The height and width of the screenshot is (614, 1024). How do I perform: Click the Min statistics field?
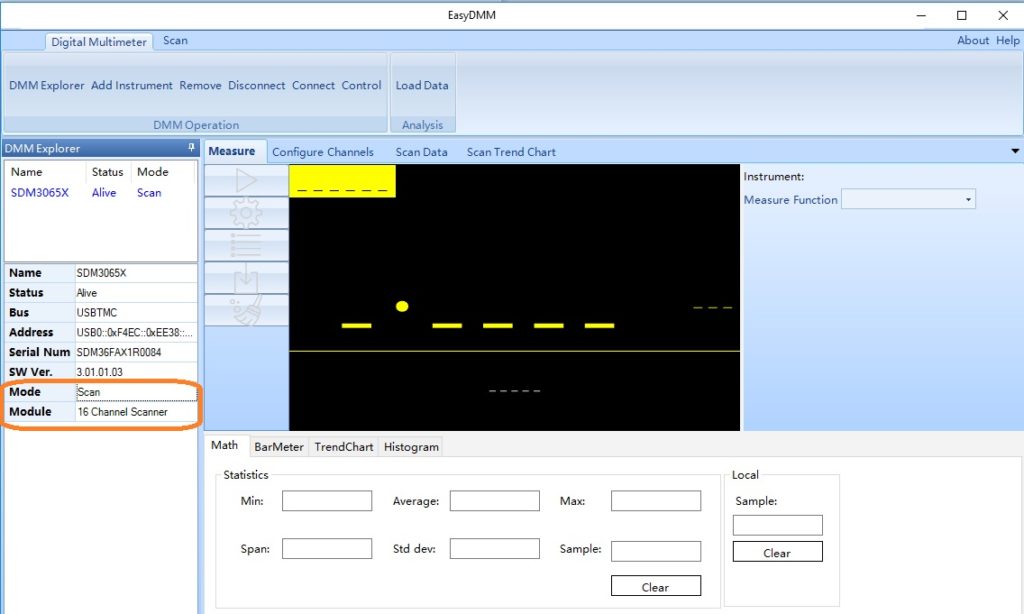pyautogui.click(x=326, y=501)
